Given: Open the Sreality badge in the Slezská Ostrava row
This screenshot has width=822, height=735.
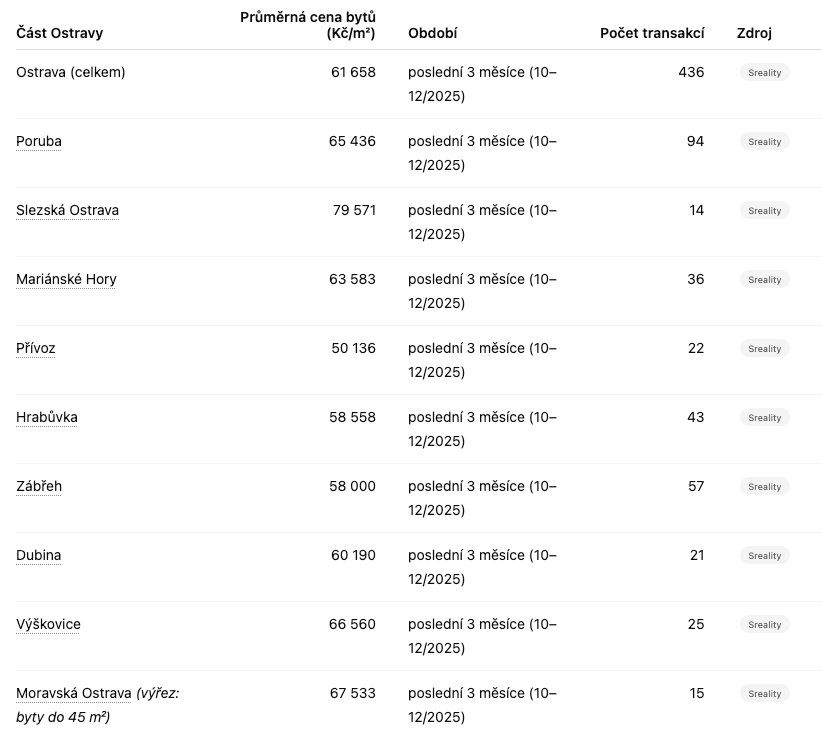Looking at the screenshot, I should [x=765, y=211].
